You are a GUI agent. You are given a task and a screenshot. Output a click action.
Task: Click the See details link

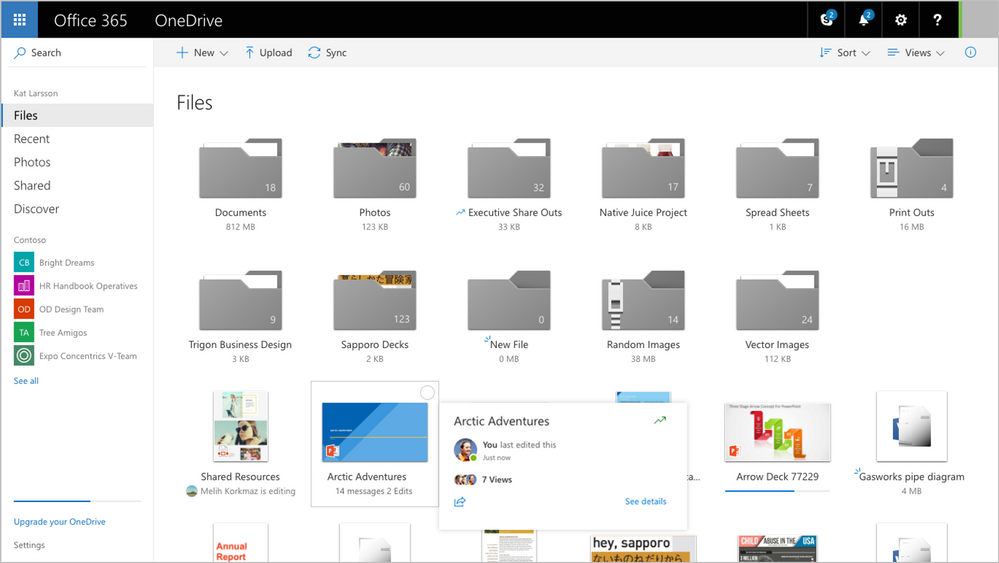click(645, 502)
